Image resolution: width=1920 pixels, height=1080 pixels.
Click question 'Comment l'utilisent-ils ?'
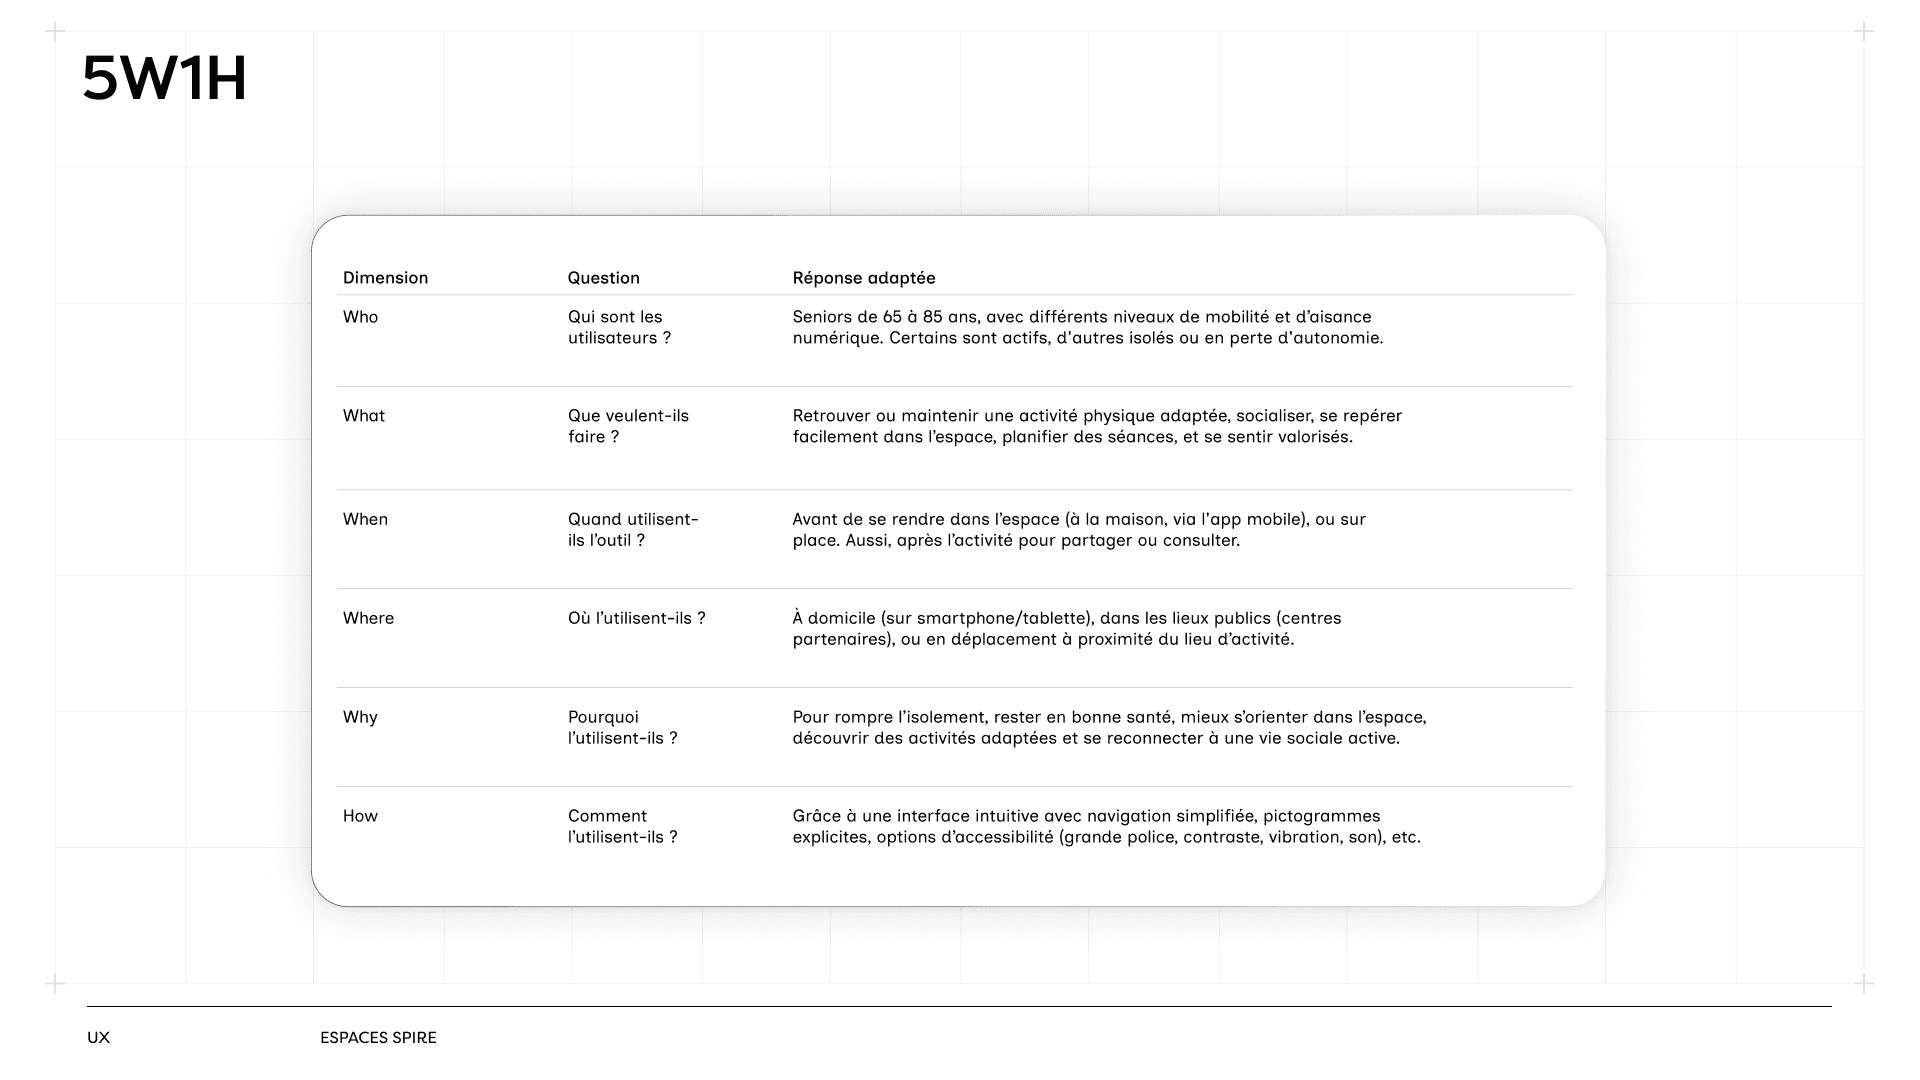(x=622, y=826)
